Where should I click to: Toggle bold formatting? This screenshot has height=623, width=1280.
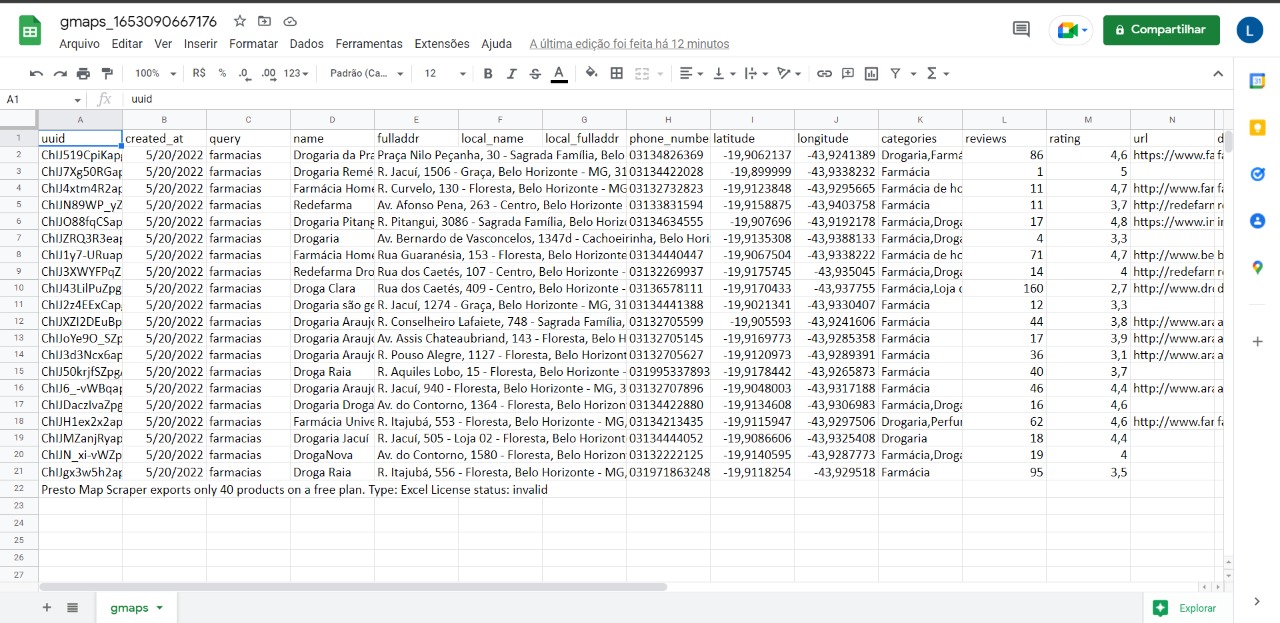point(488,73)
